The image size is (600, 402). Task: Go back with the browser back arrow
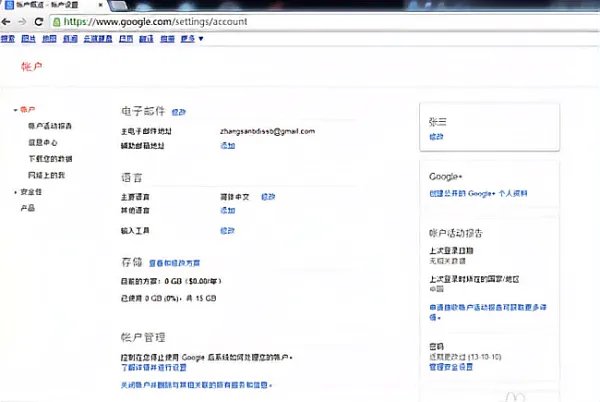(x=6, y=22)
